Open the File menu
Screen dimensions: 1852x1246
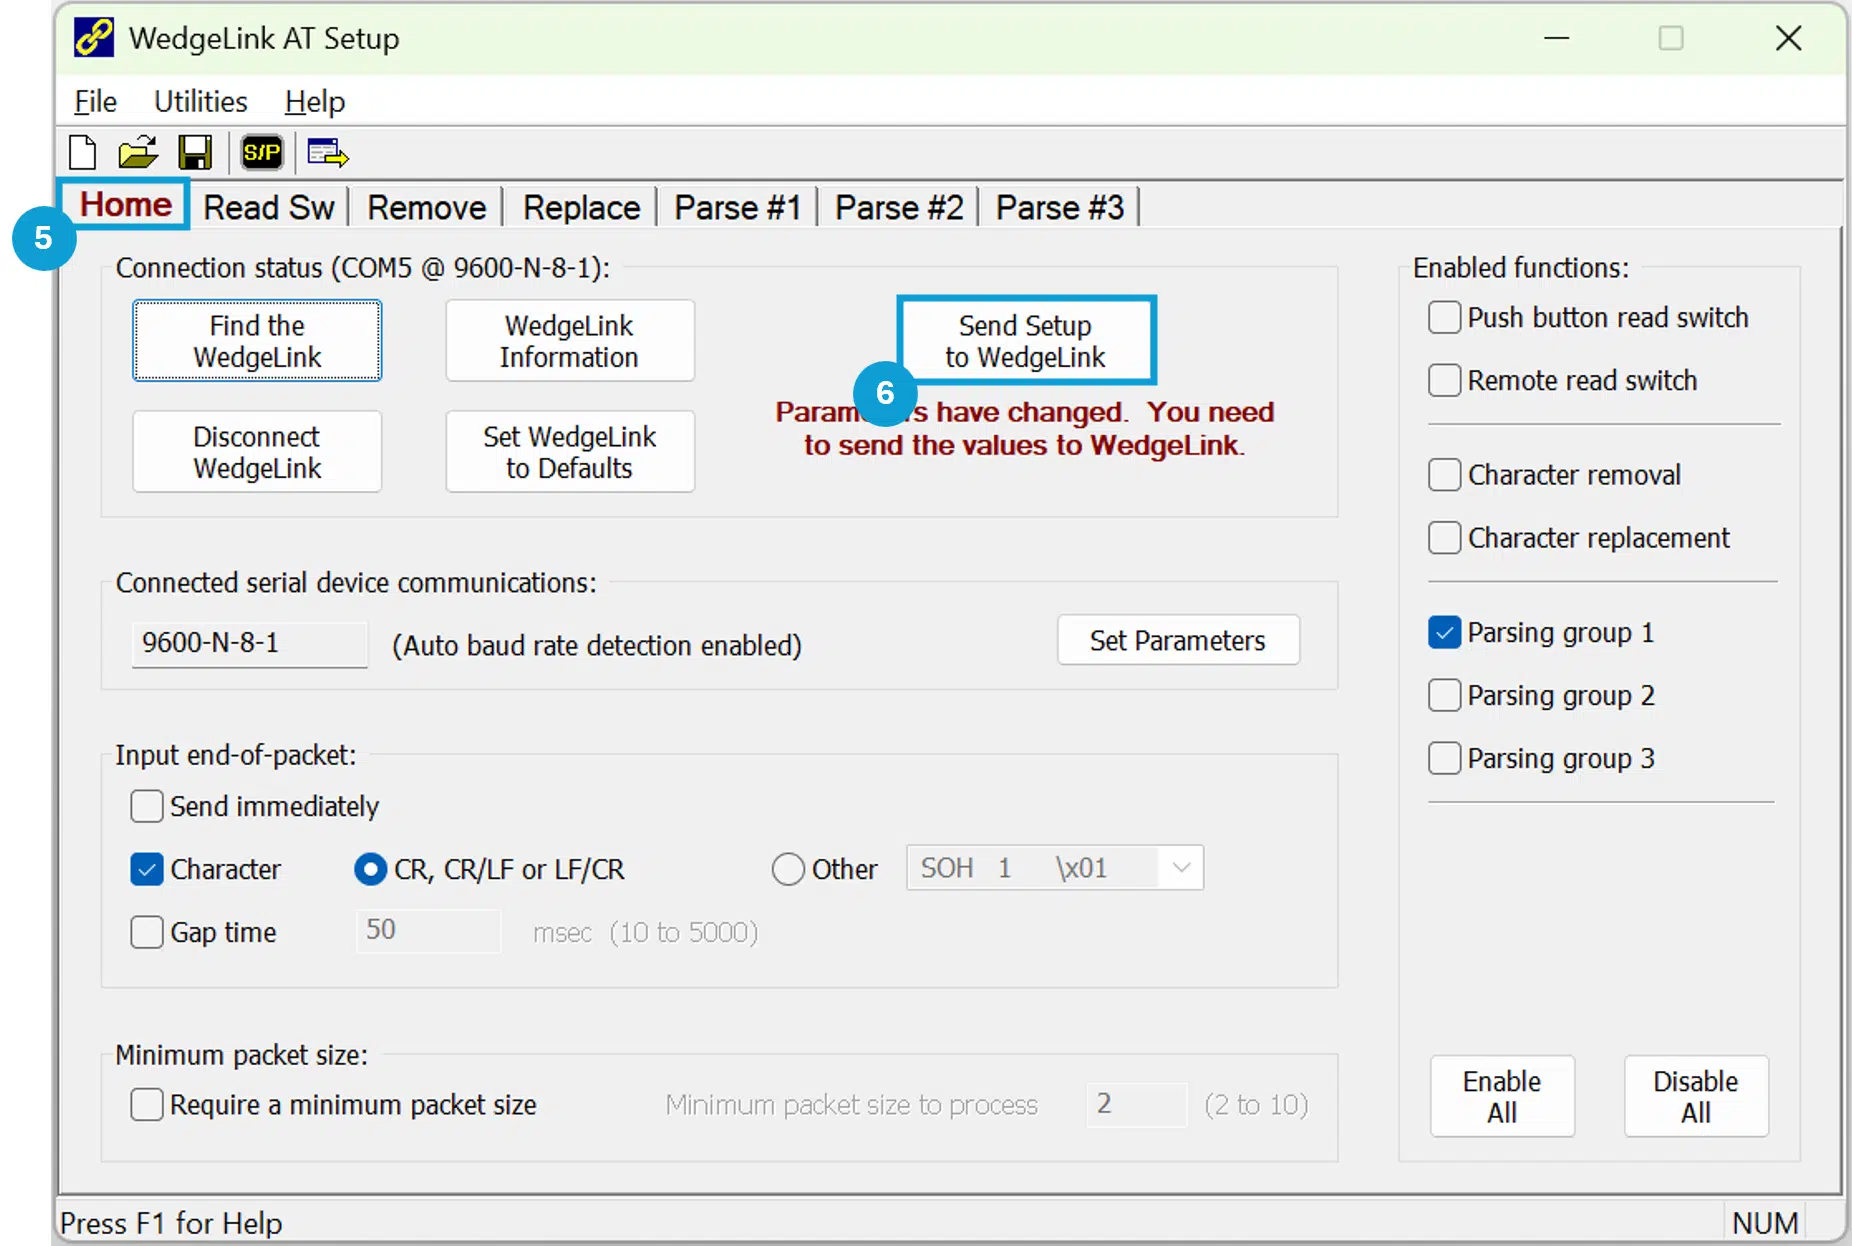96,101
